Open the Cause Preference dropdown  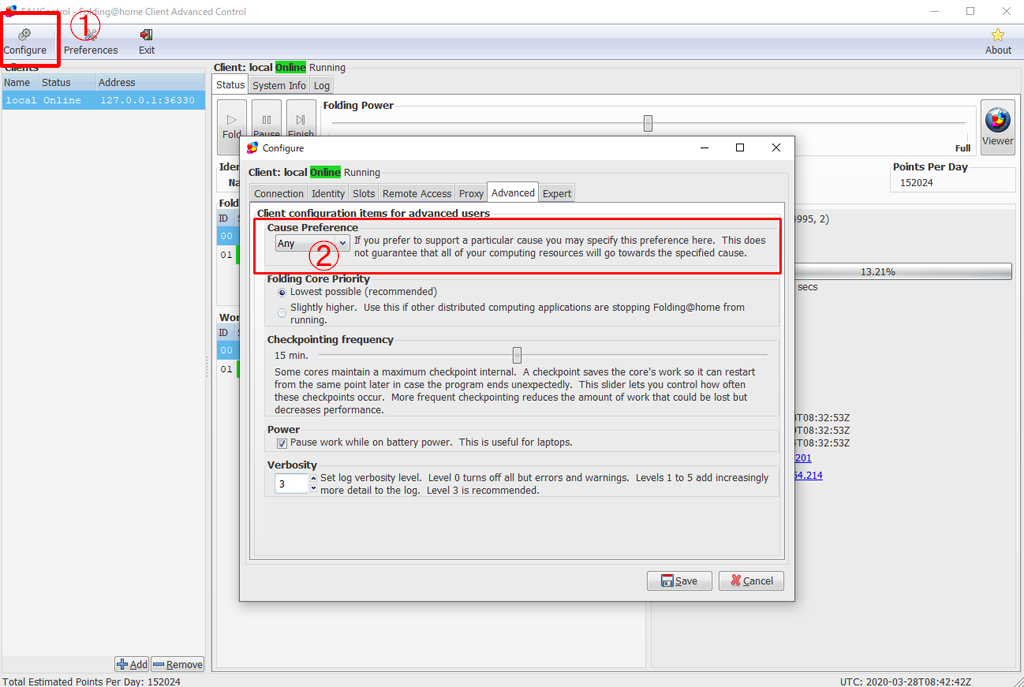coord(312,243)
